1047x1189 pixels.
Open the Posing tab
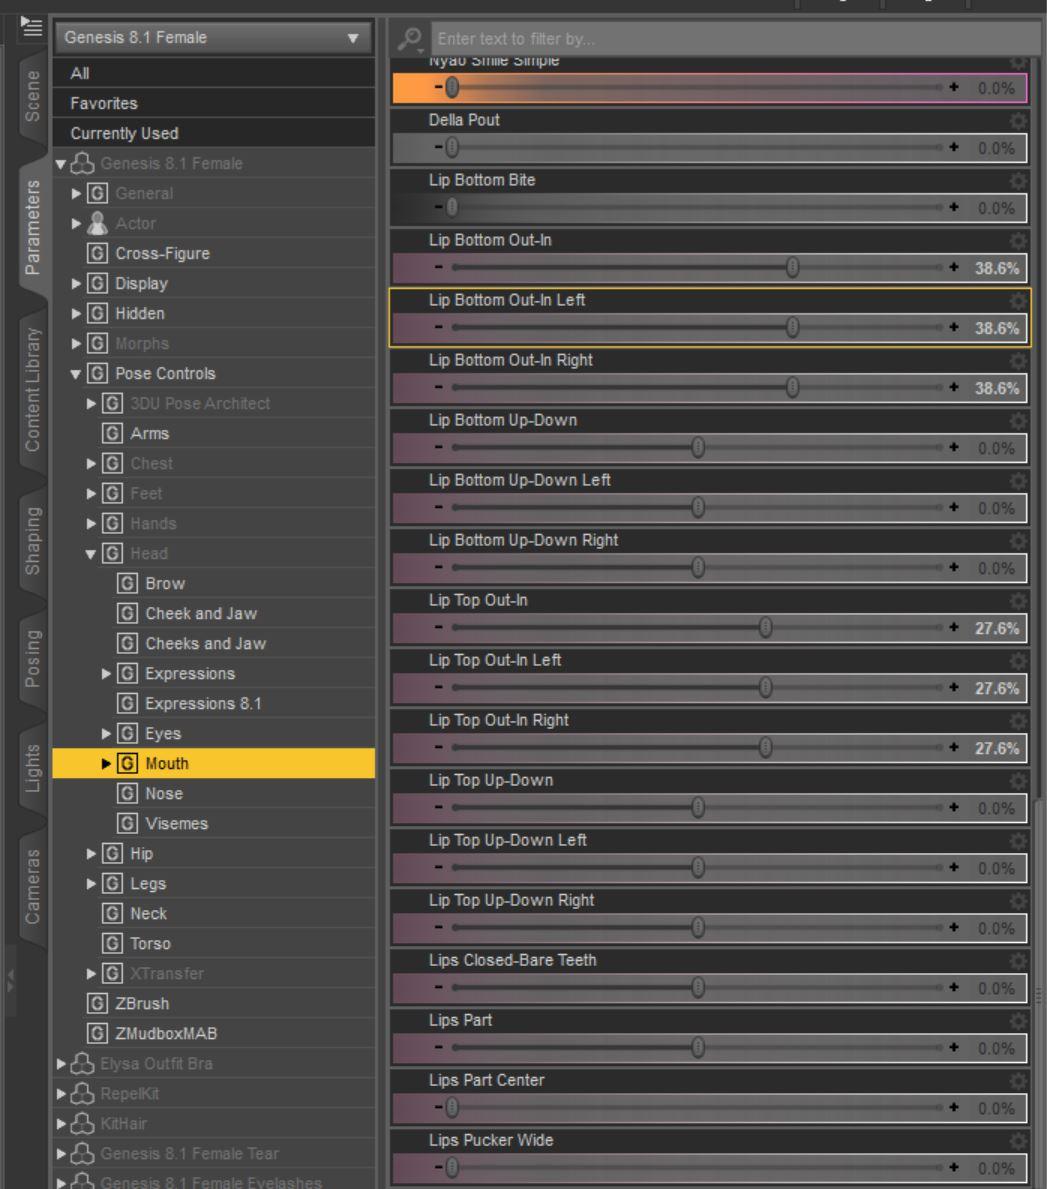33,658
